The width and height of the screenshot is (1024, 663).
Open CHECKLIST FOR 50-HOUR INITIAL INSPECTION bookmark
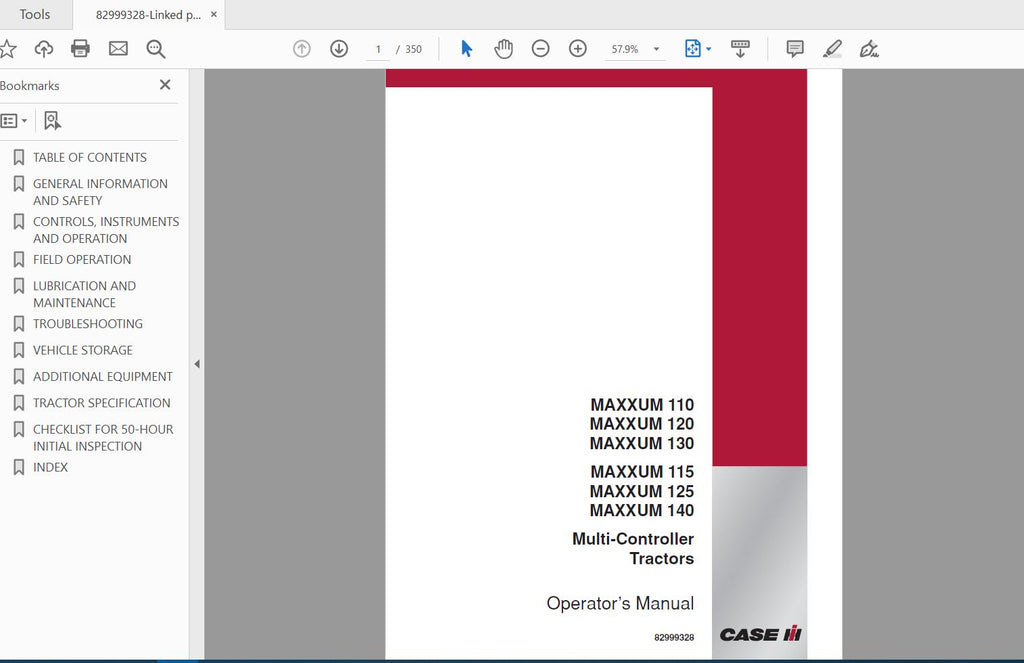(103, 438)
